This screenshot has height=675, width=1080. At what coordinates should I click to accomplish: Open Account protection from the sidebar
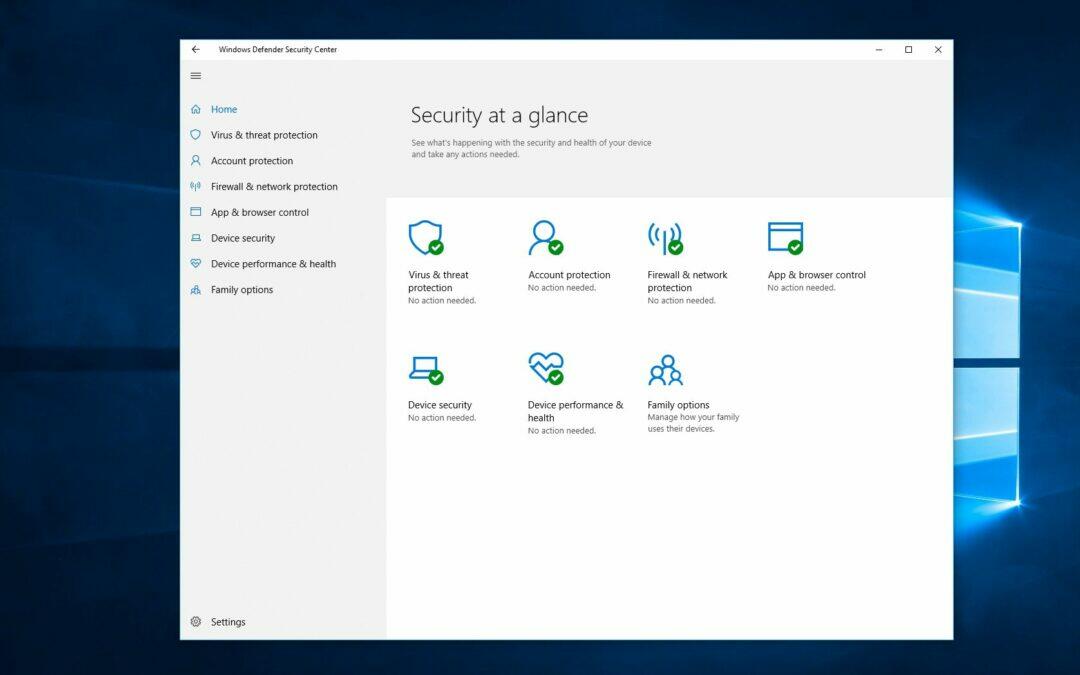(x=251, y=161)
